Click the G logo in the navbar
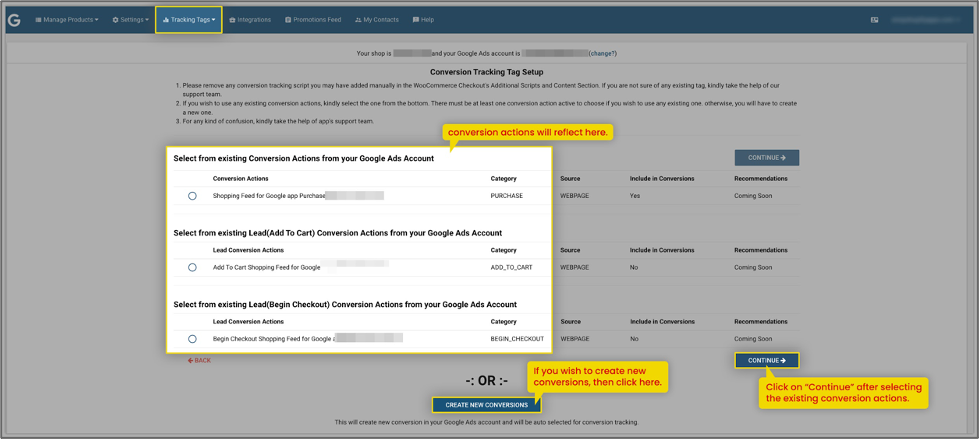This screenshot has width=979, height=439. click(14, 20)
